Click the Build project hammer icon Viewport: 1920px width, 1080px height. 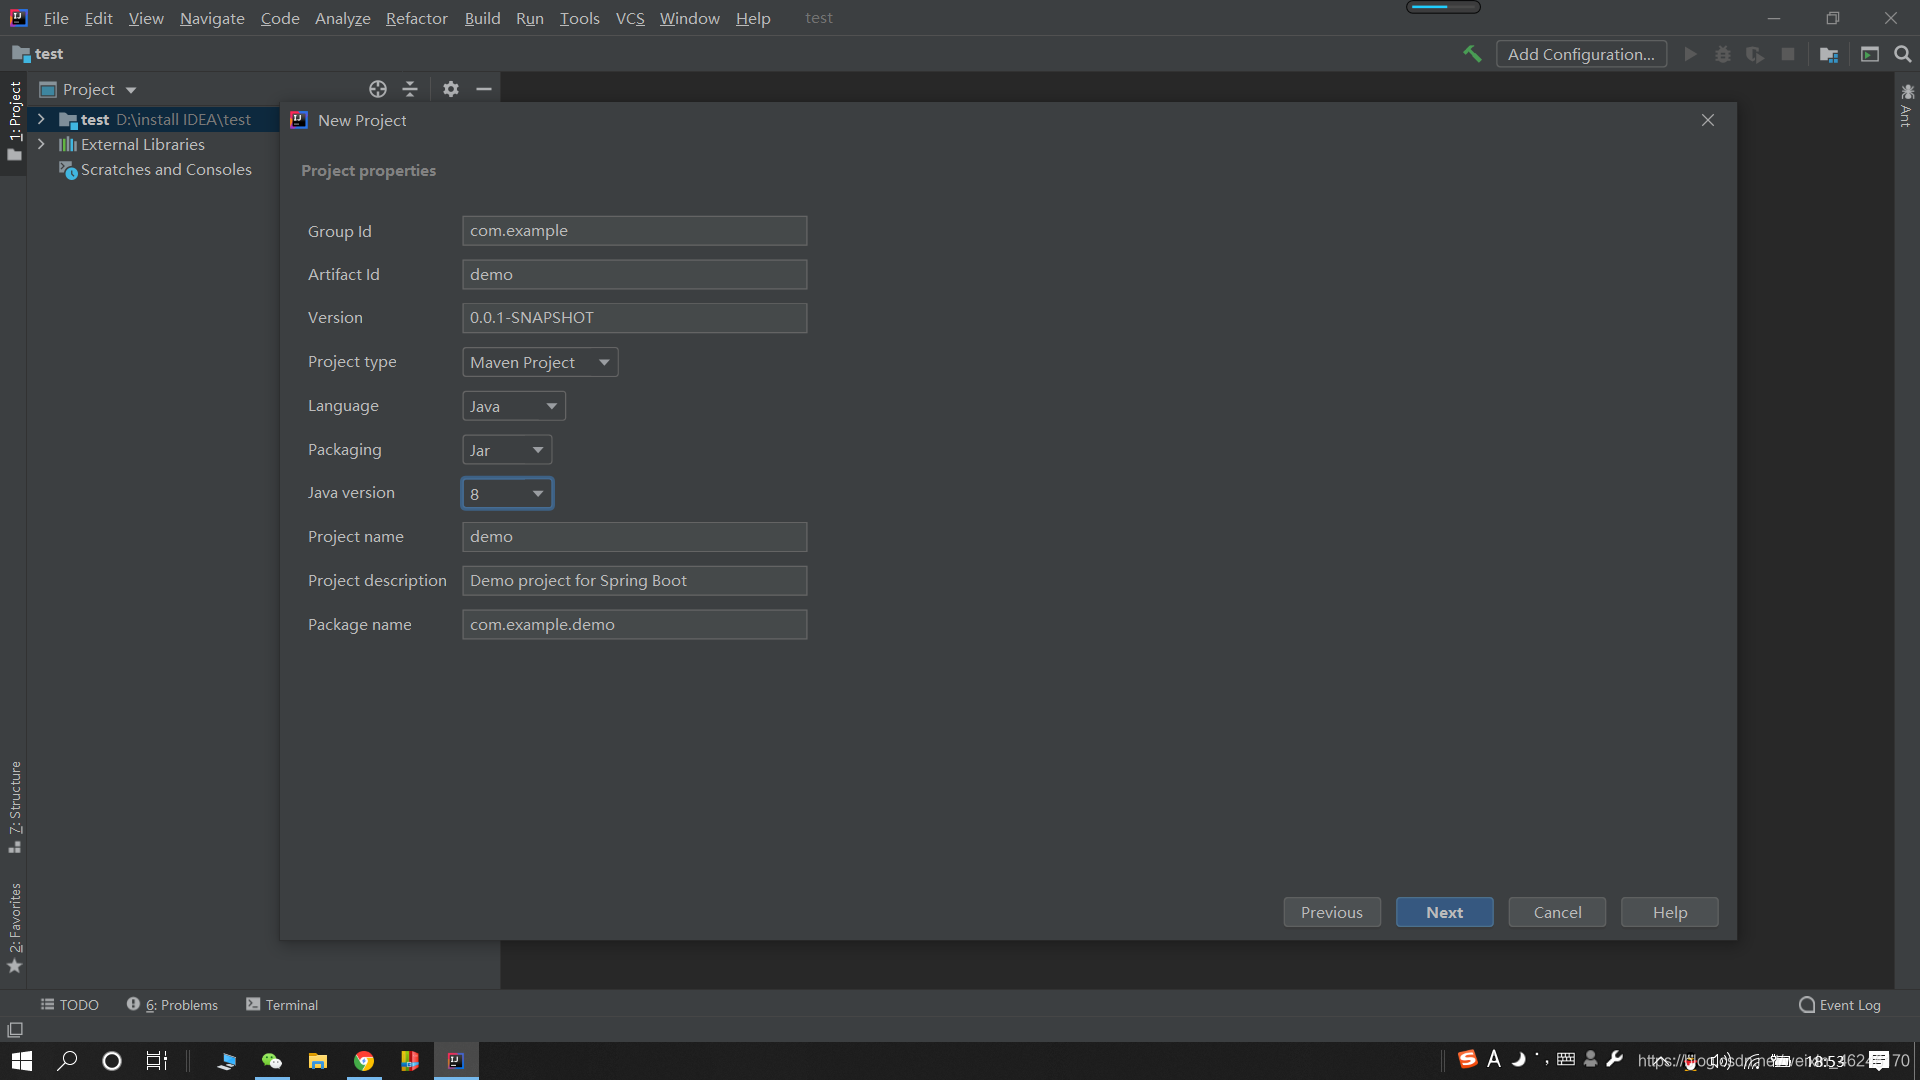[x=1472, y=54]
